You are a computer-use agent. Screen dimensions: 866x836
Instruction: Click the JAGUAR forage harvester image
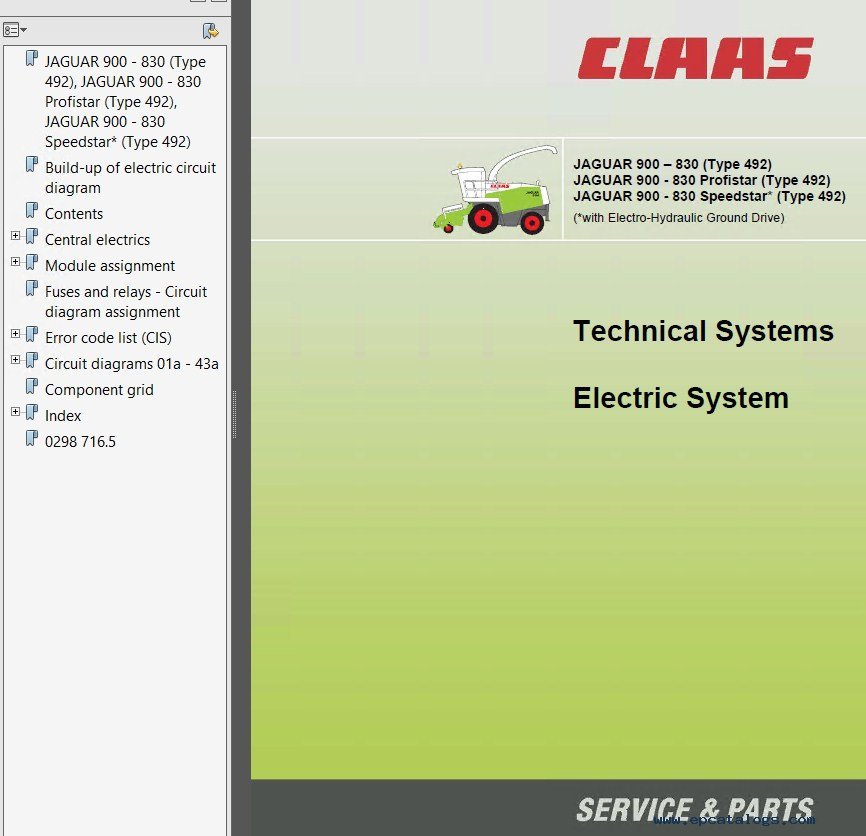point(495,189)
